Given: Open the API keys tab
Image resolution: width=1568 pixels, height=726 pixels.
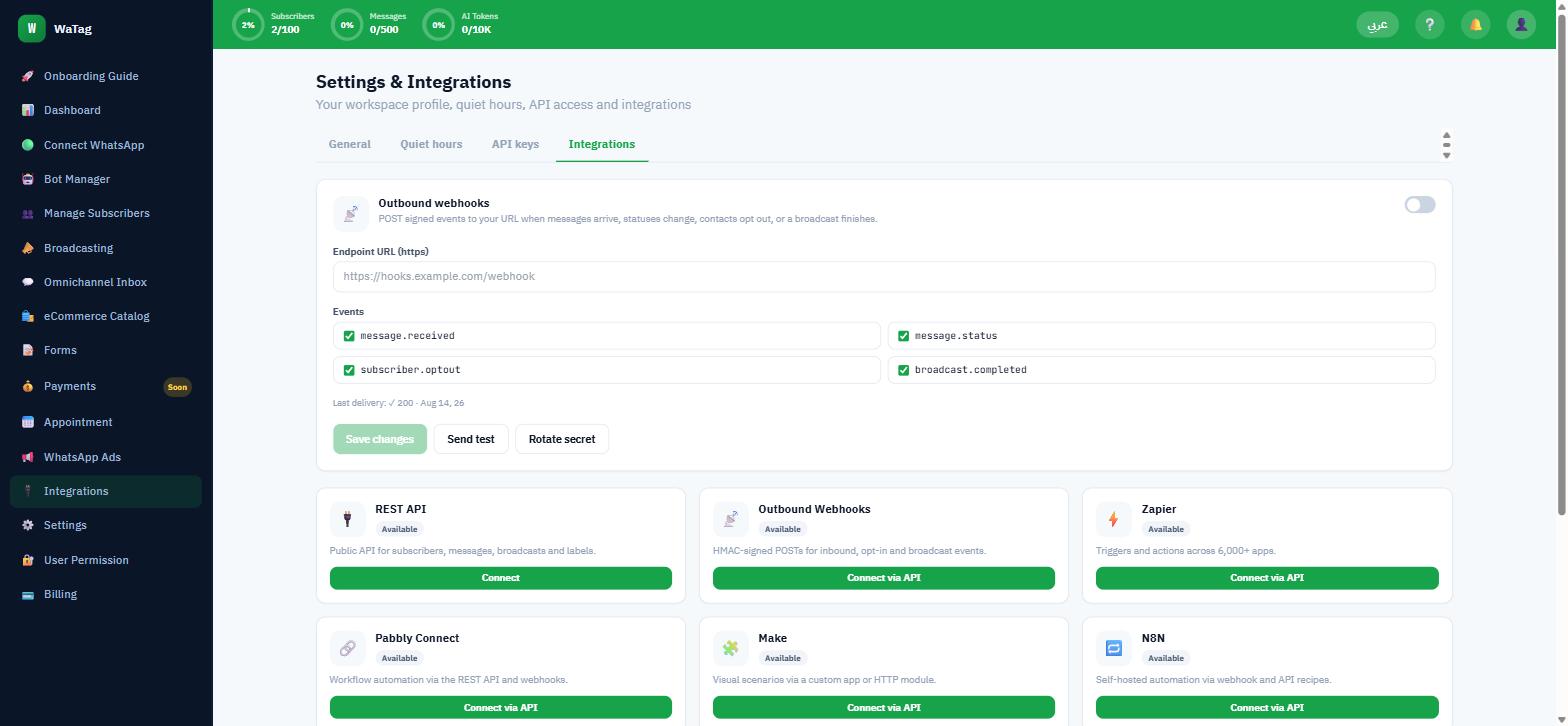Looking at the screenshot, I should [515, 144].
